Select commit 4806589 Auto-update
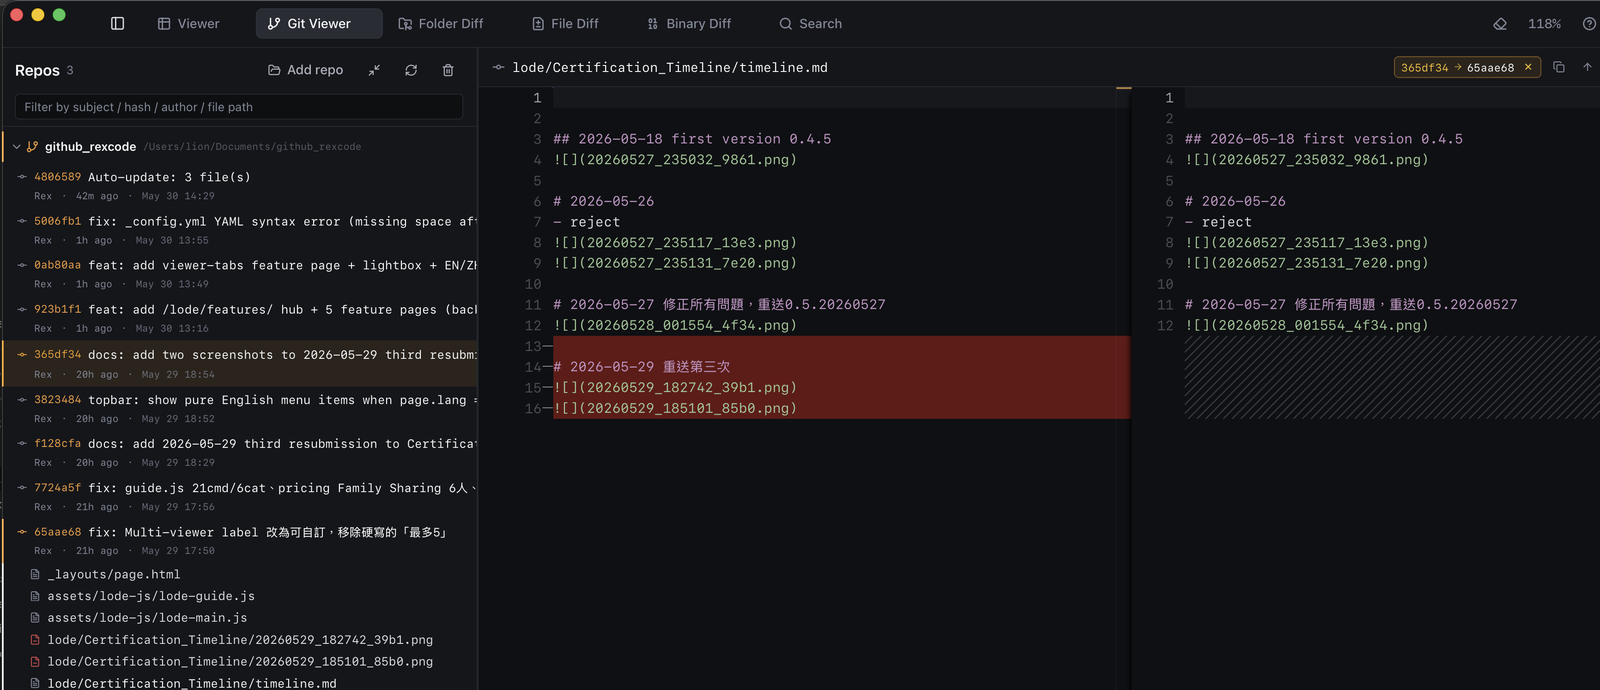1600x690 pixels. click(x=240, y=186)
